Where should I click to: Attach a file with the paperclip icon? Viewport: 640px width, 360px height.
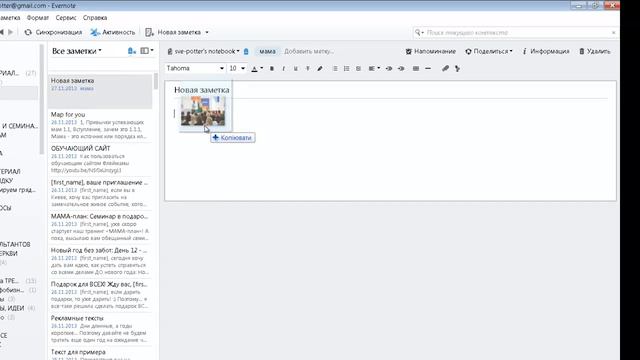(x=445, y=69)
